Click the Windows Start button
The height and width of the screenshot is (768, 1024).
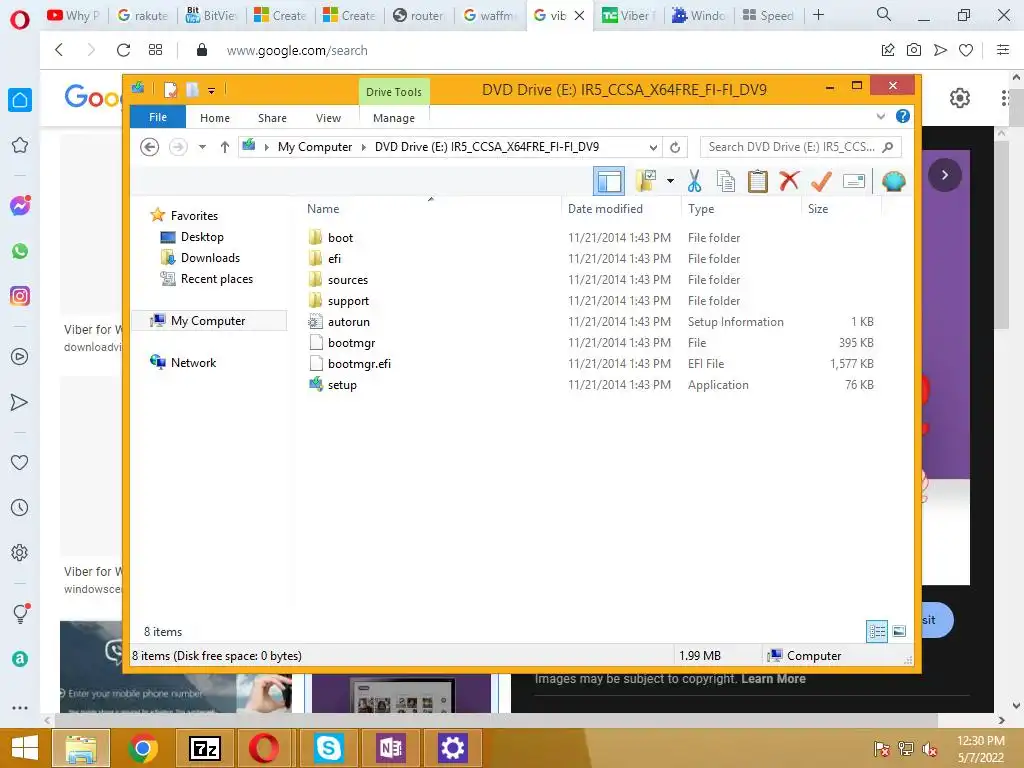pyautogui.click(x=24, y=748)
